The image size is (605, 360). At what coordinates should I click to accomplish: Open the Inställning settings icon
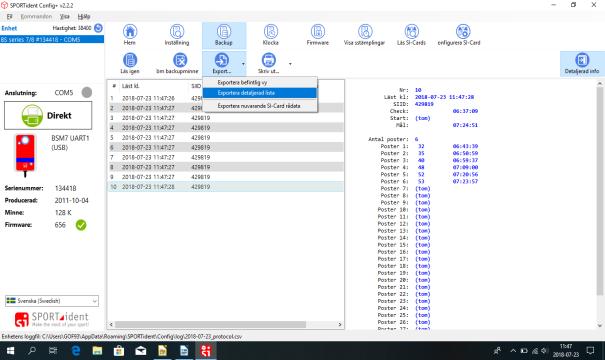coord(177,32)
